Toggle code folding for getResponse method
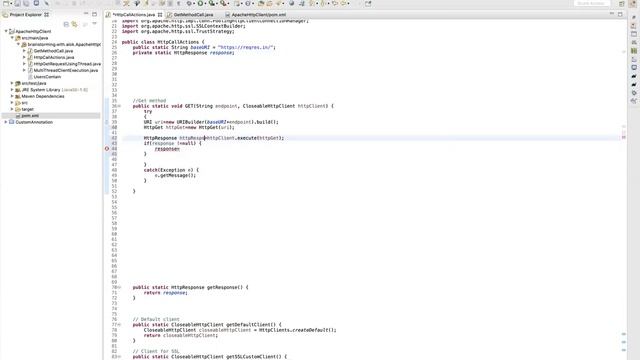The image size is (640, 360). (119, 287)
